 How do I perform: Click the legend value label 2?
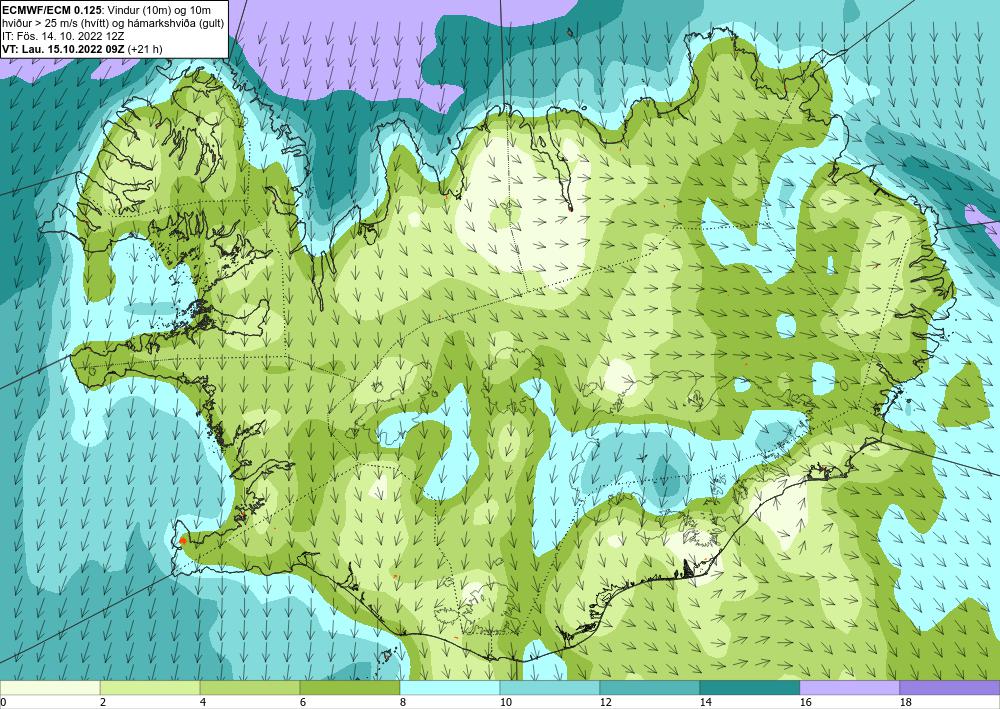point(103,702)
